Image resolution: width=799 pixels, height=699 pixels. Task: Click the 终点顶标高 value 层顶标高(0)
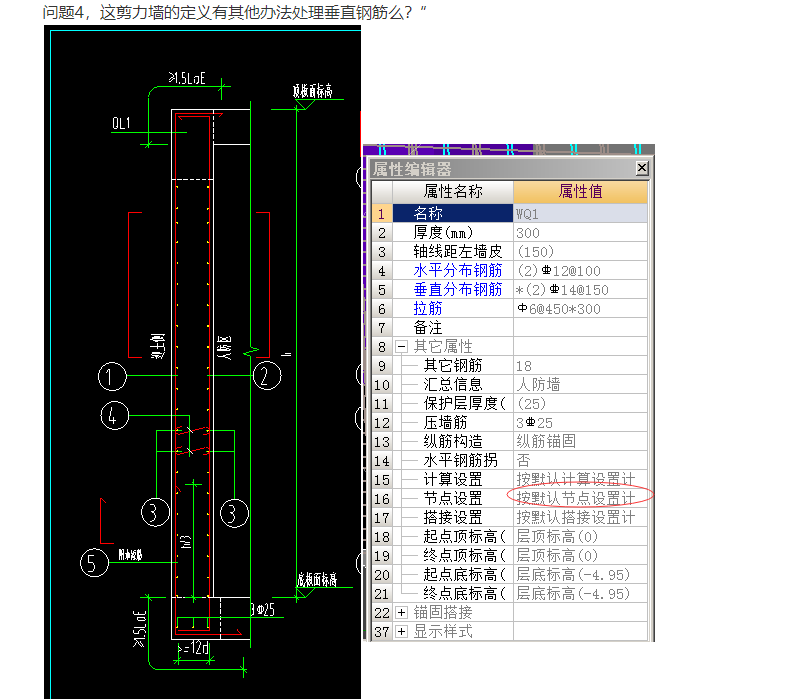[580, 555]
